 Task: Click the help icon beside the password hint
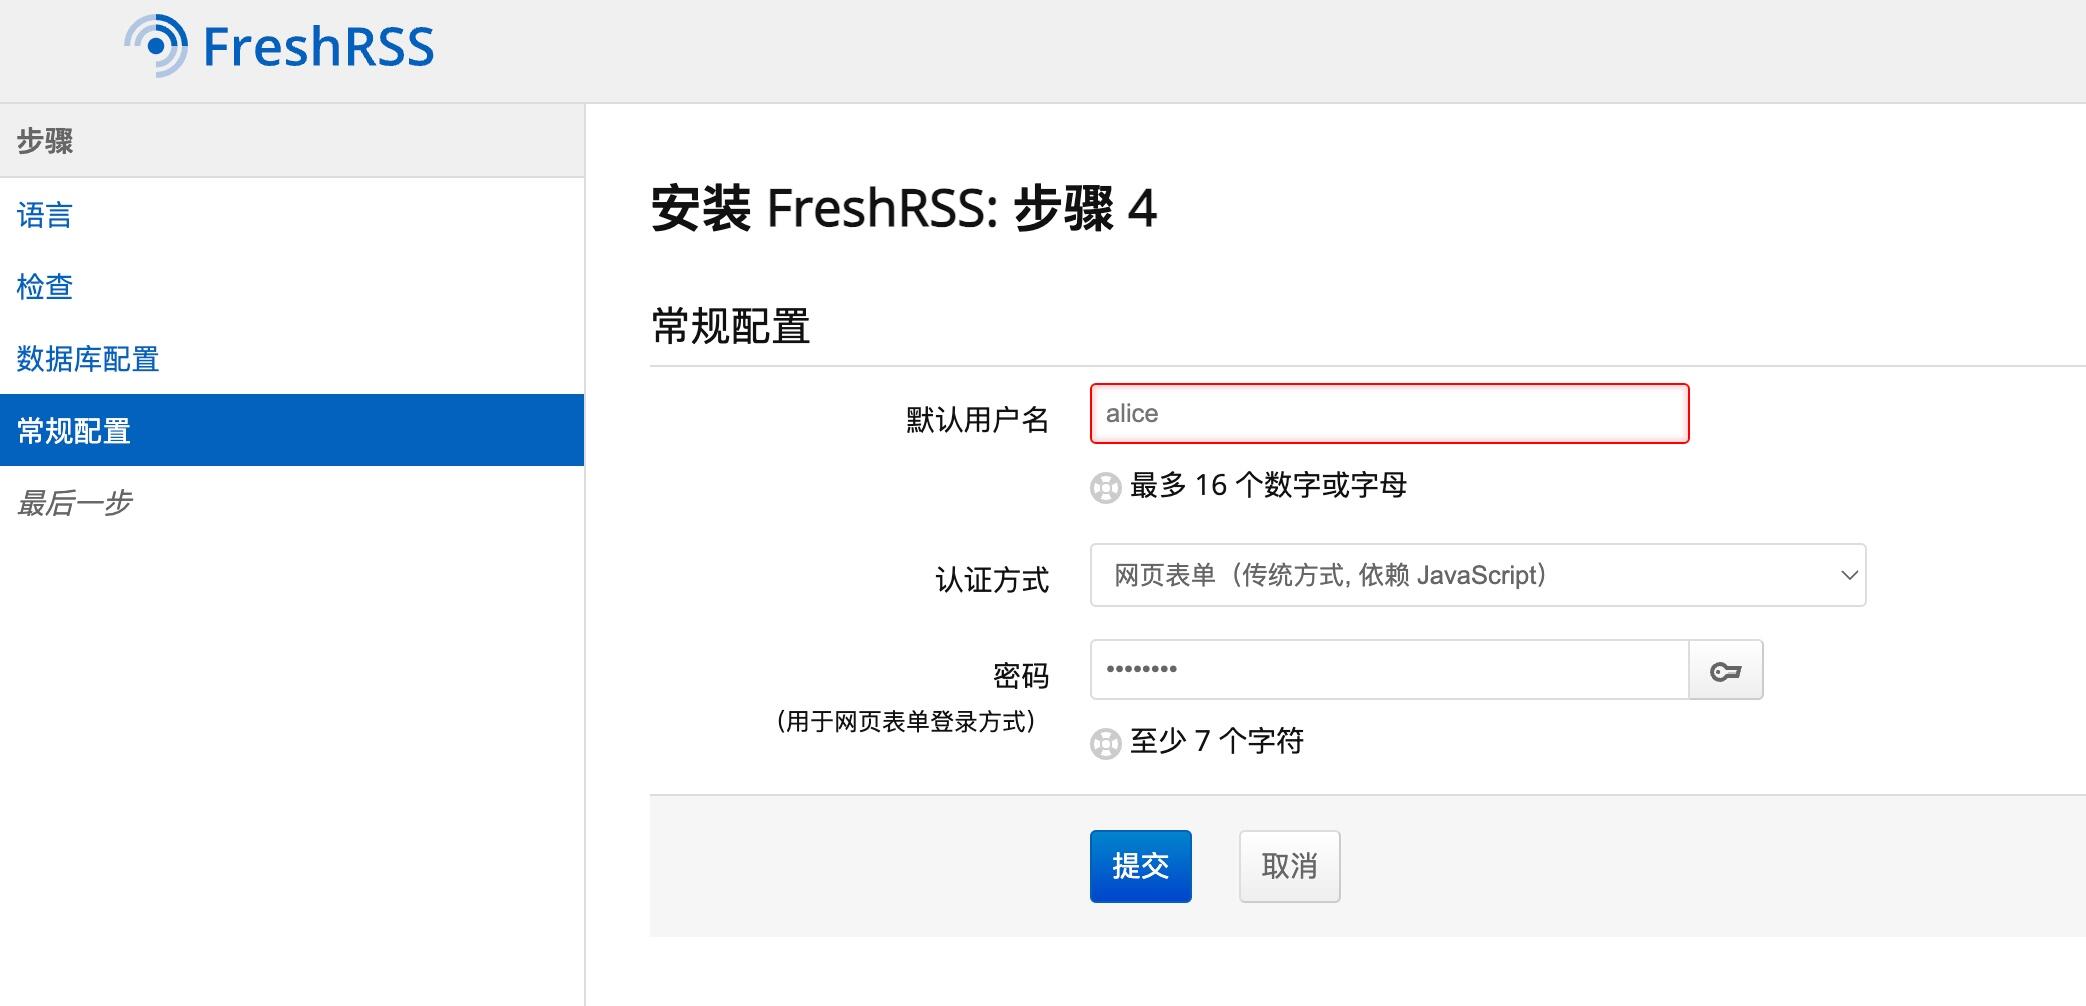(1104, 744)
